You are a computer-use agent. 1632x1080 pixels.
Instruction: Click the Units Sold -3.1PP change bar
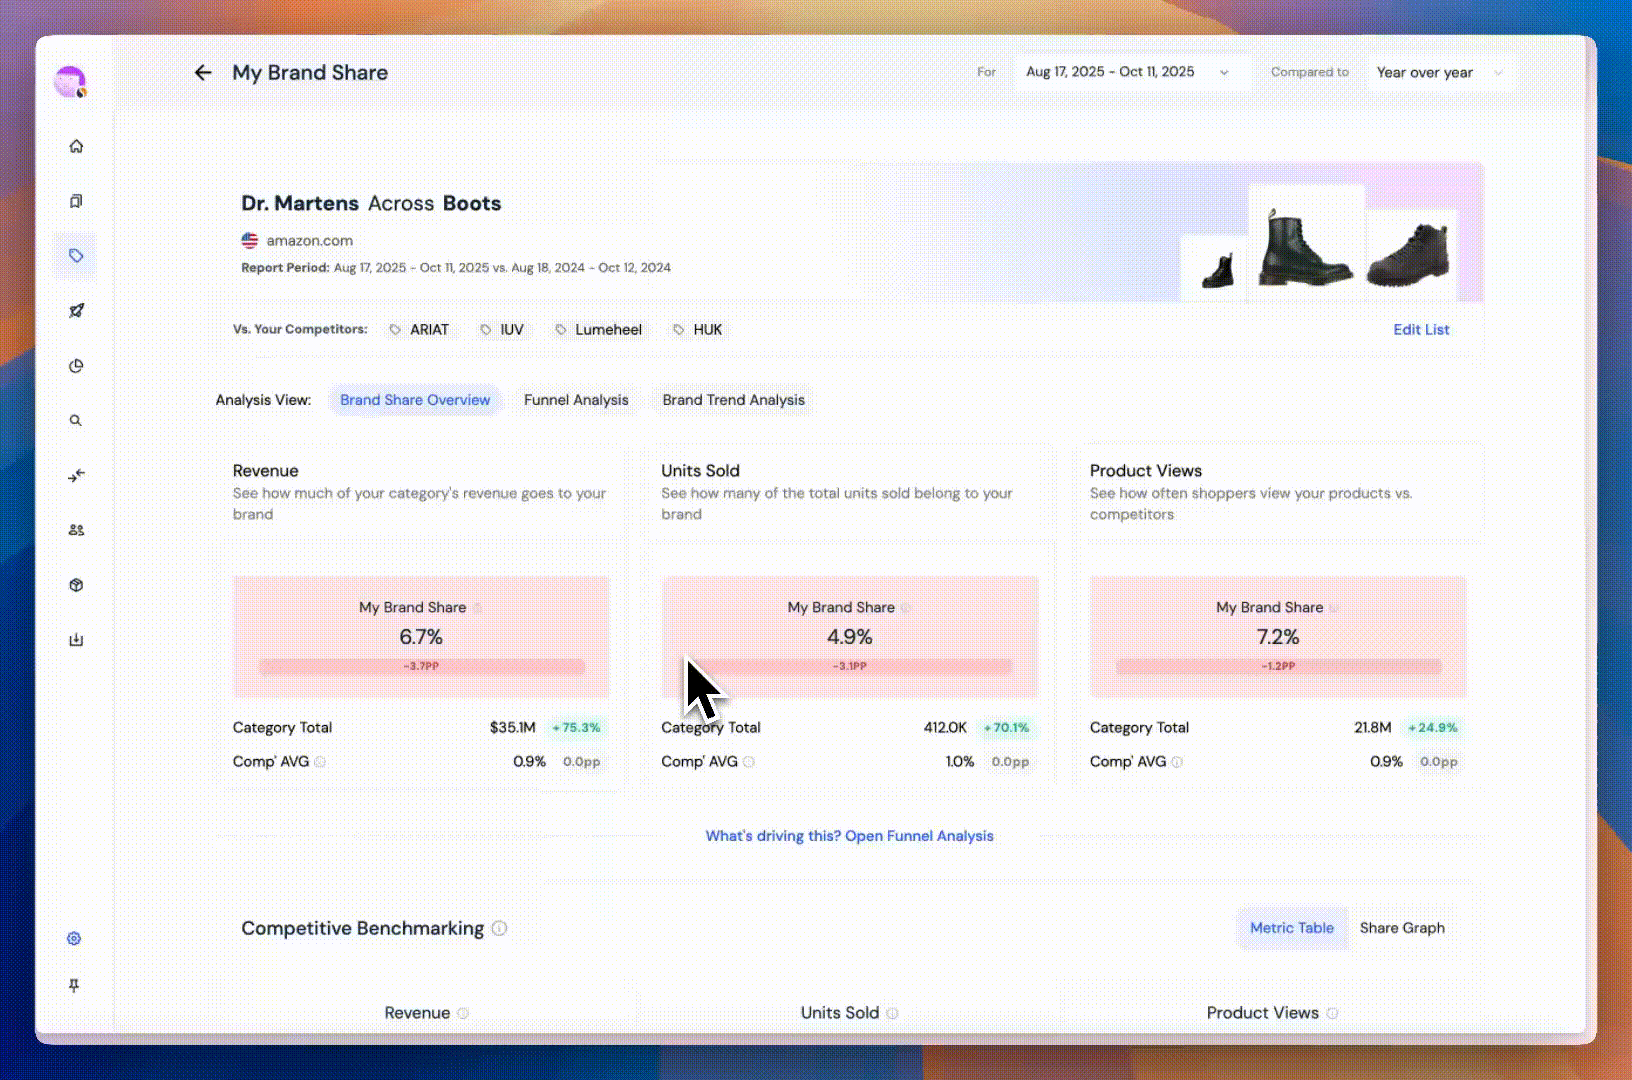click(x=850, y=666)
